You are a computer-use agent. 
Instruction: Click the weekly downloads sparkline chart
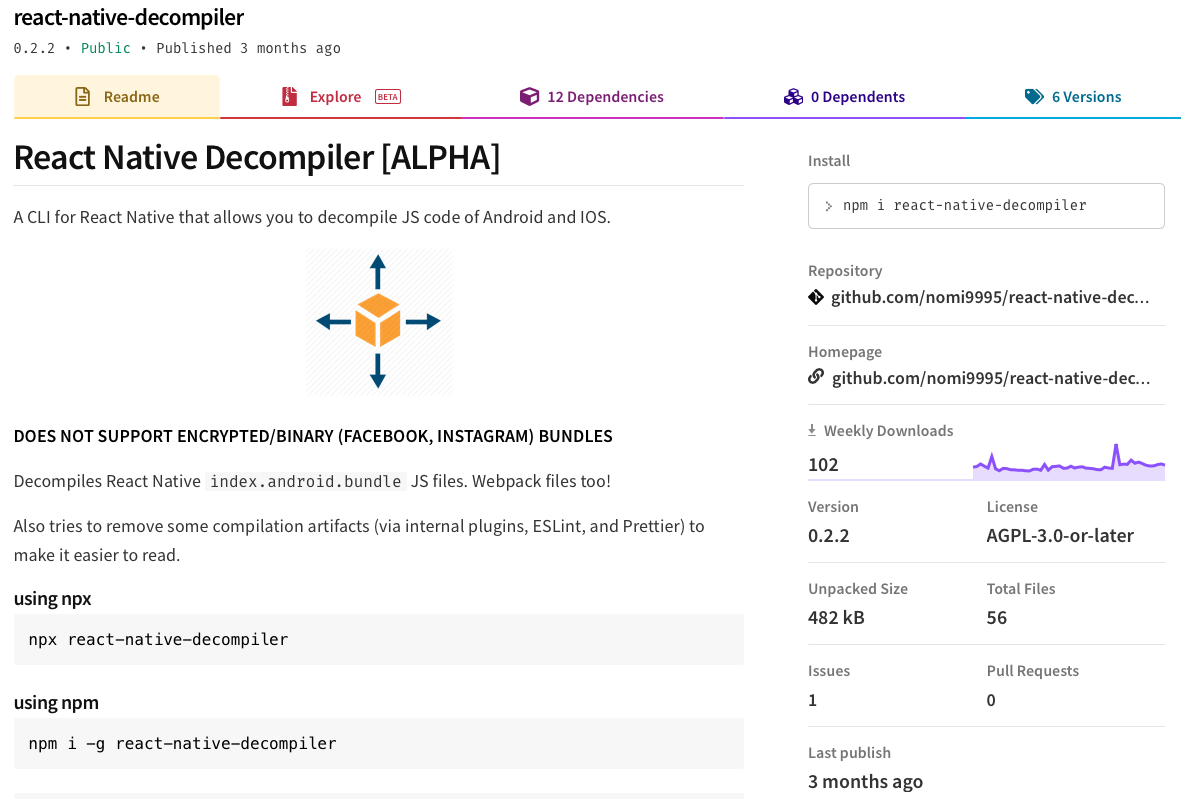(x=1069, y=462)
